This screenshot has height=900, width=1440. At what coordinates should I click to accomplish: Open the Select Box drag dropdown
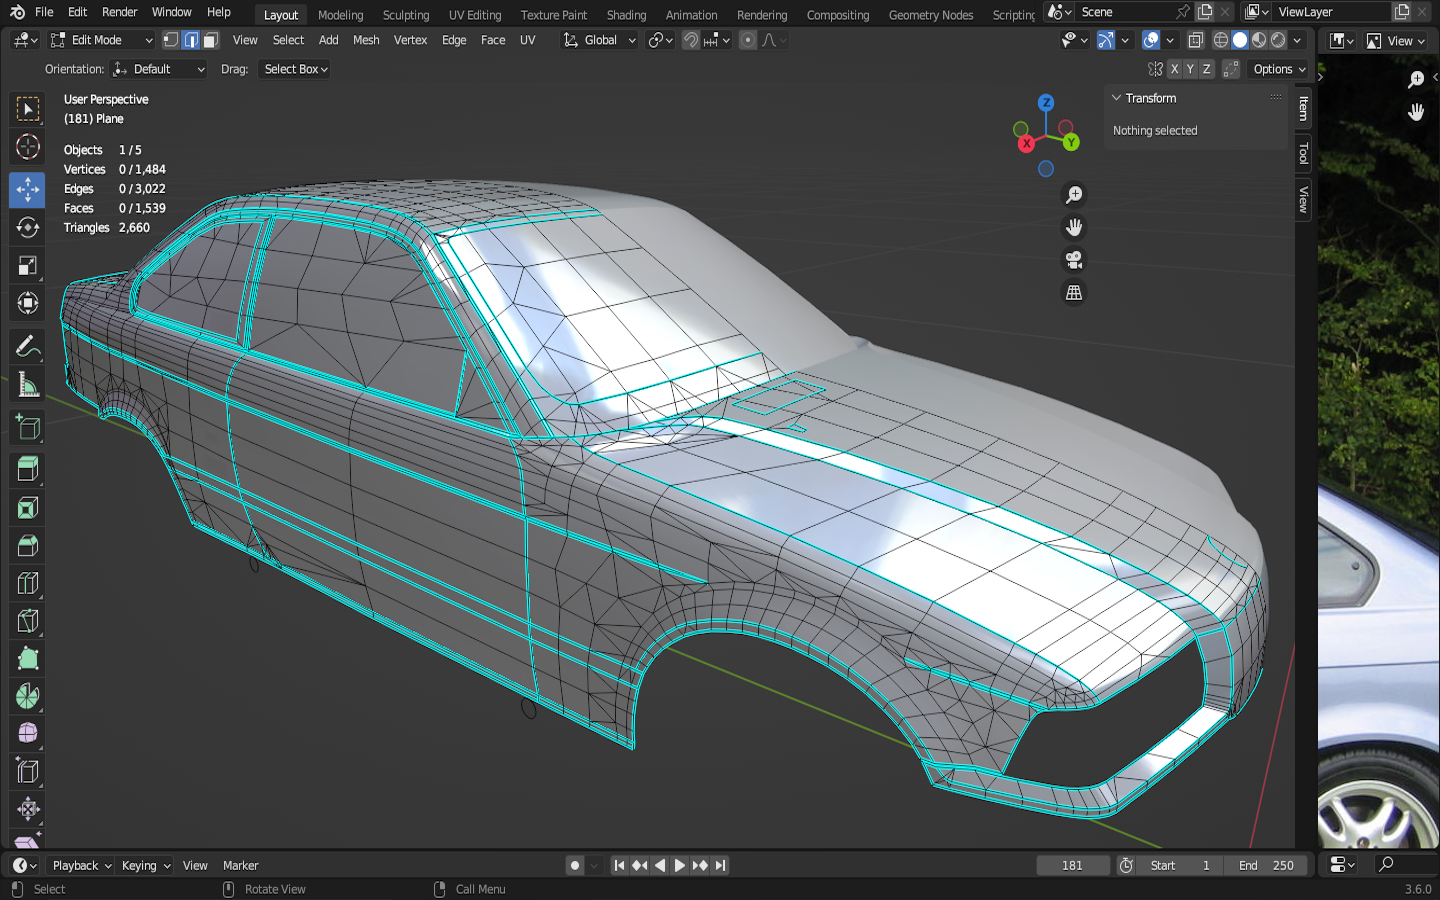[295, 69]
